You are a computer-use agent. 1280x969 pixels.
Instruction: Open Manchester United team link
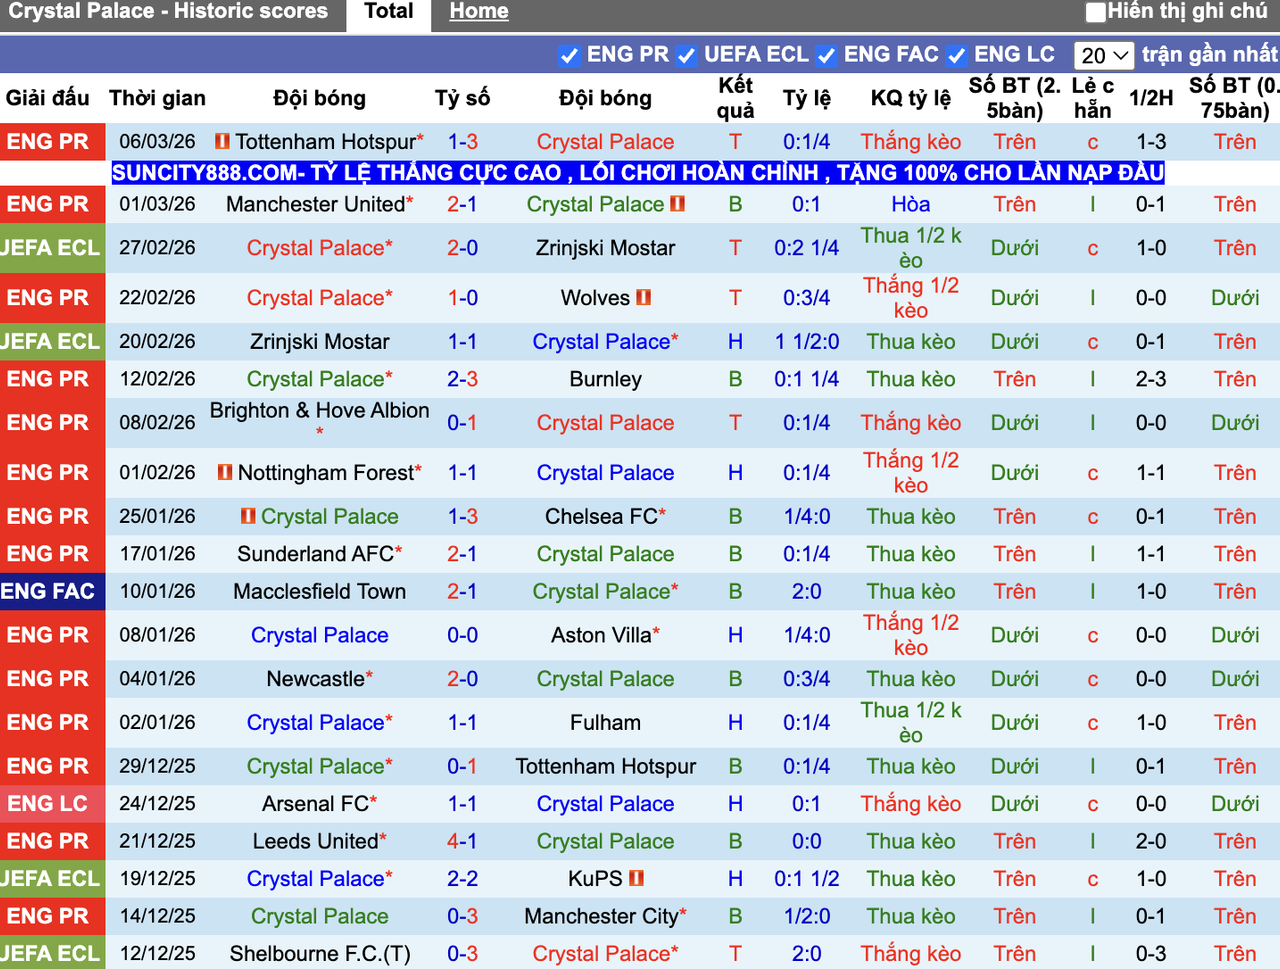[316, 204]
